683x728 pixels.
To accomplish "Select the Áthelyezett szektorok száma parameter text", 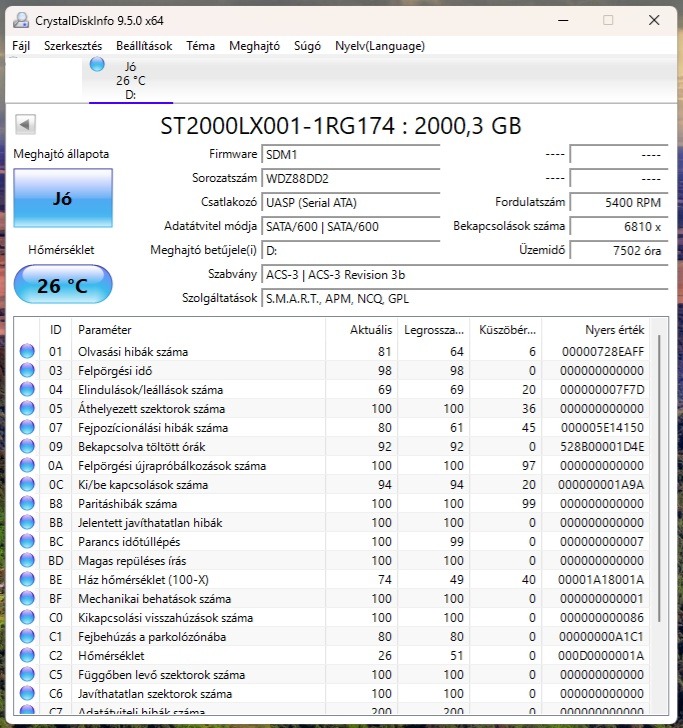I will pos(151,409).
